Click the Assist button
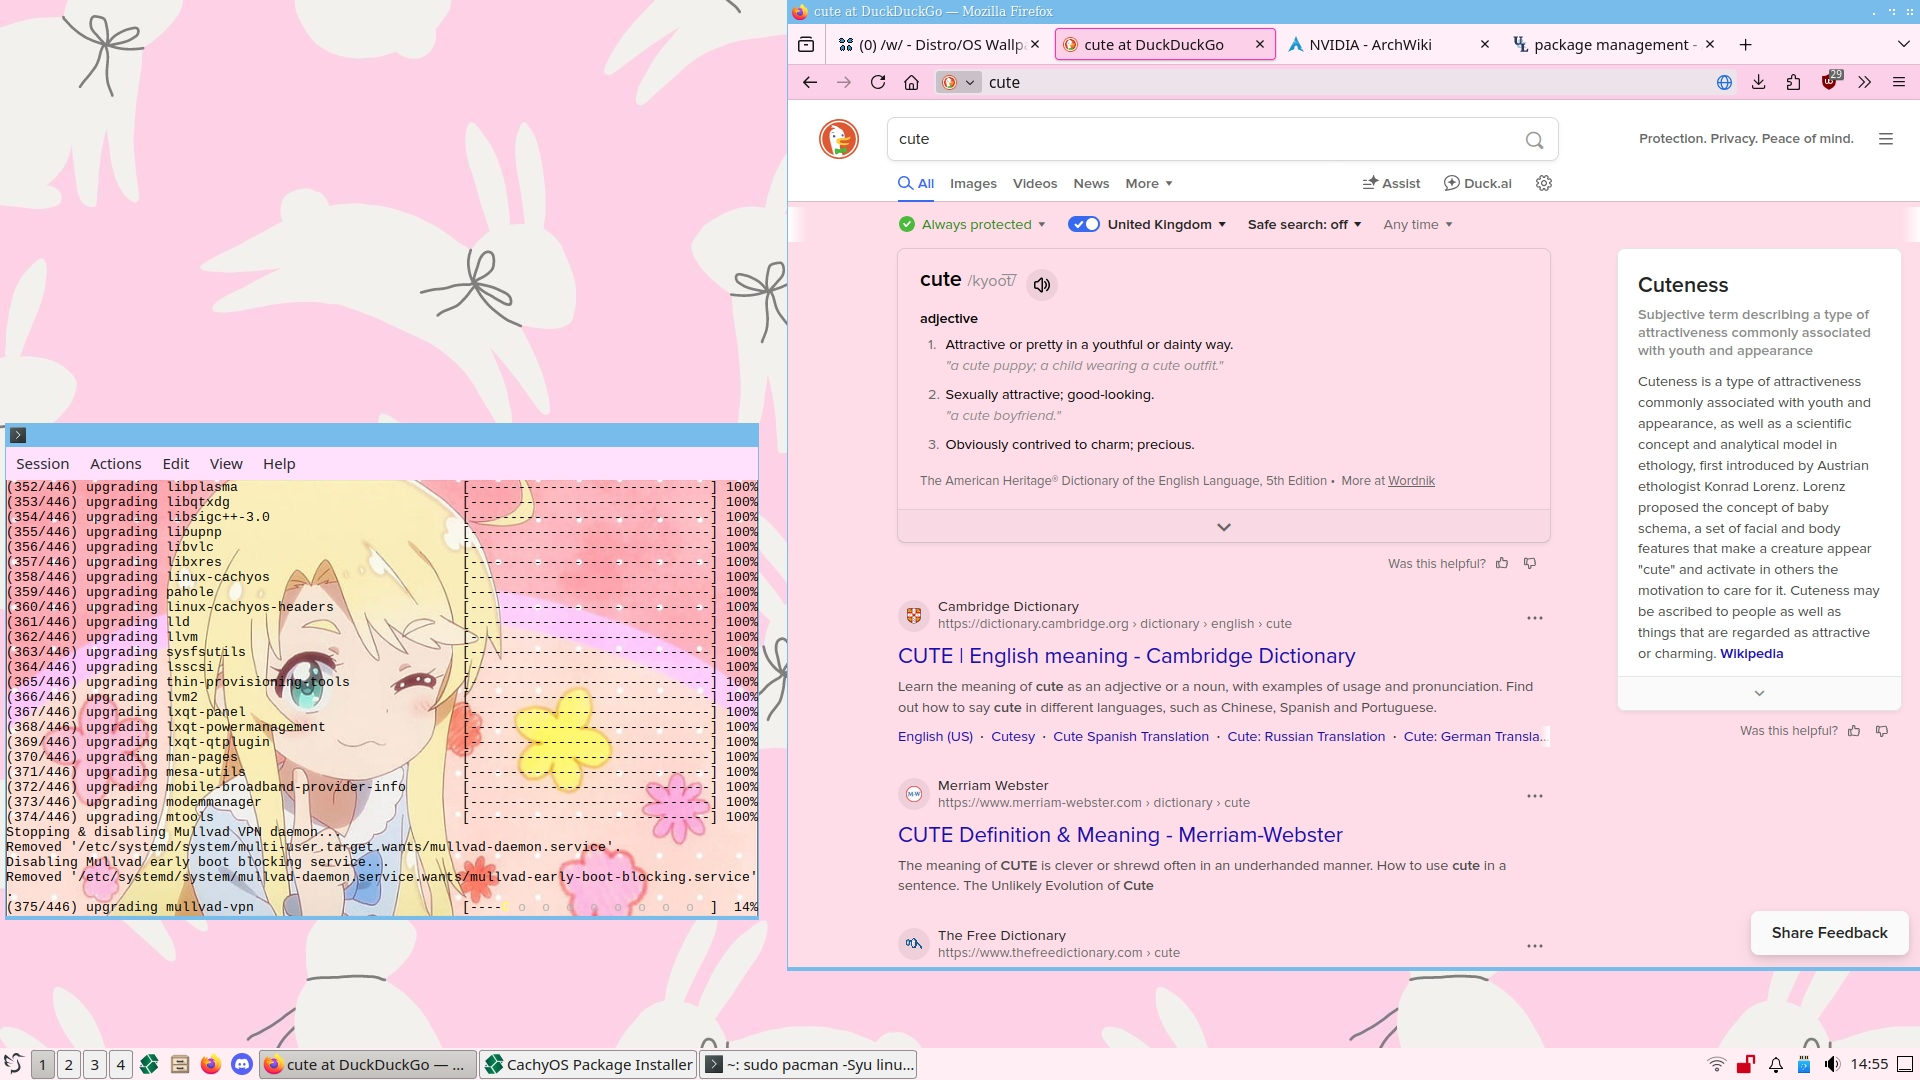Viewport: 1920px width, 1080px height. [1391, 184]
